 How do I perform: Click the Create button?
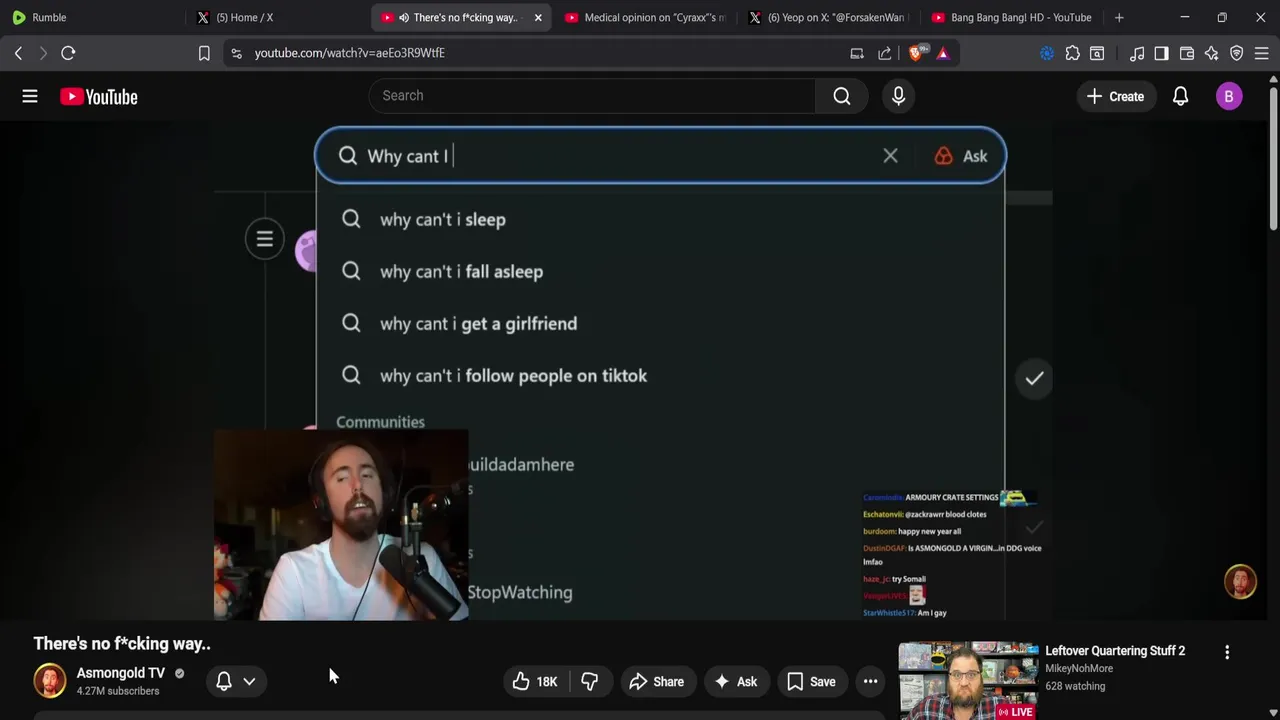(x=1116, y=96)
